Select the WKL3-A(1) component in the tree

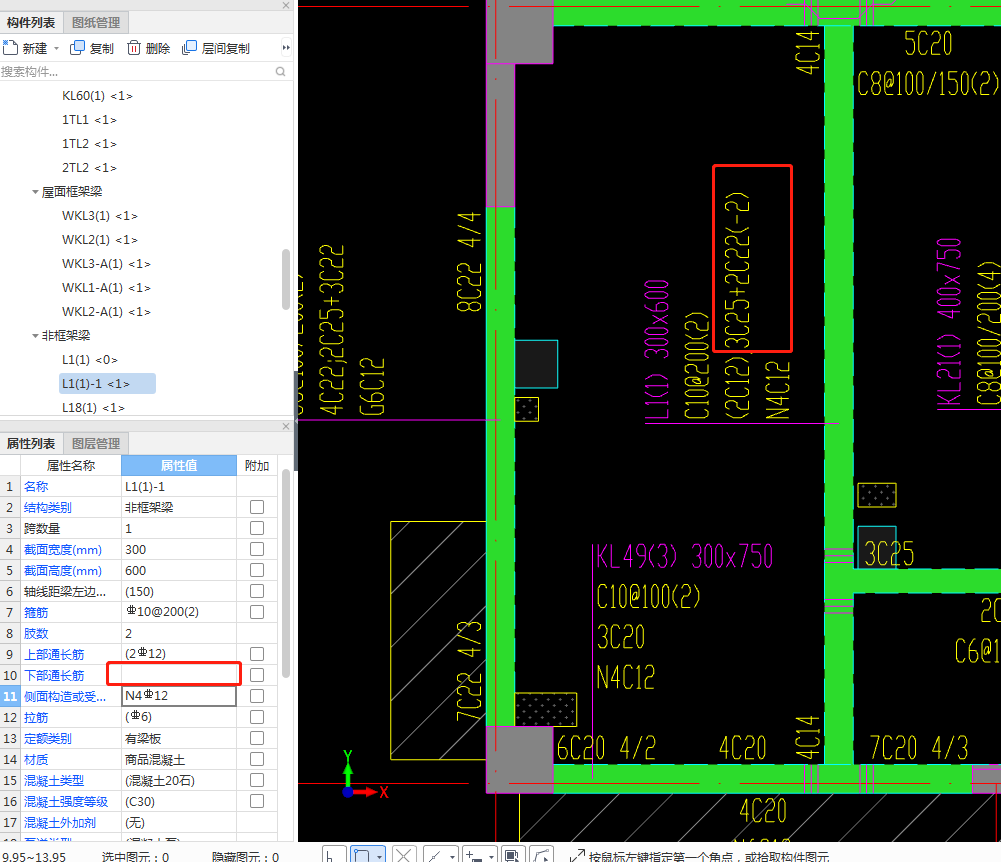pos(106,264)
